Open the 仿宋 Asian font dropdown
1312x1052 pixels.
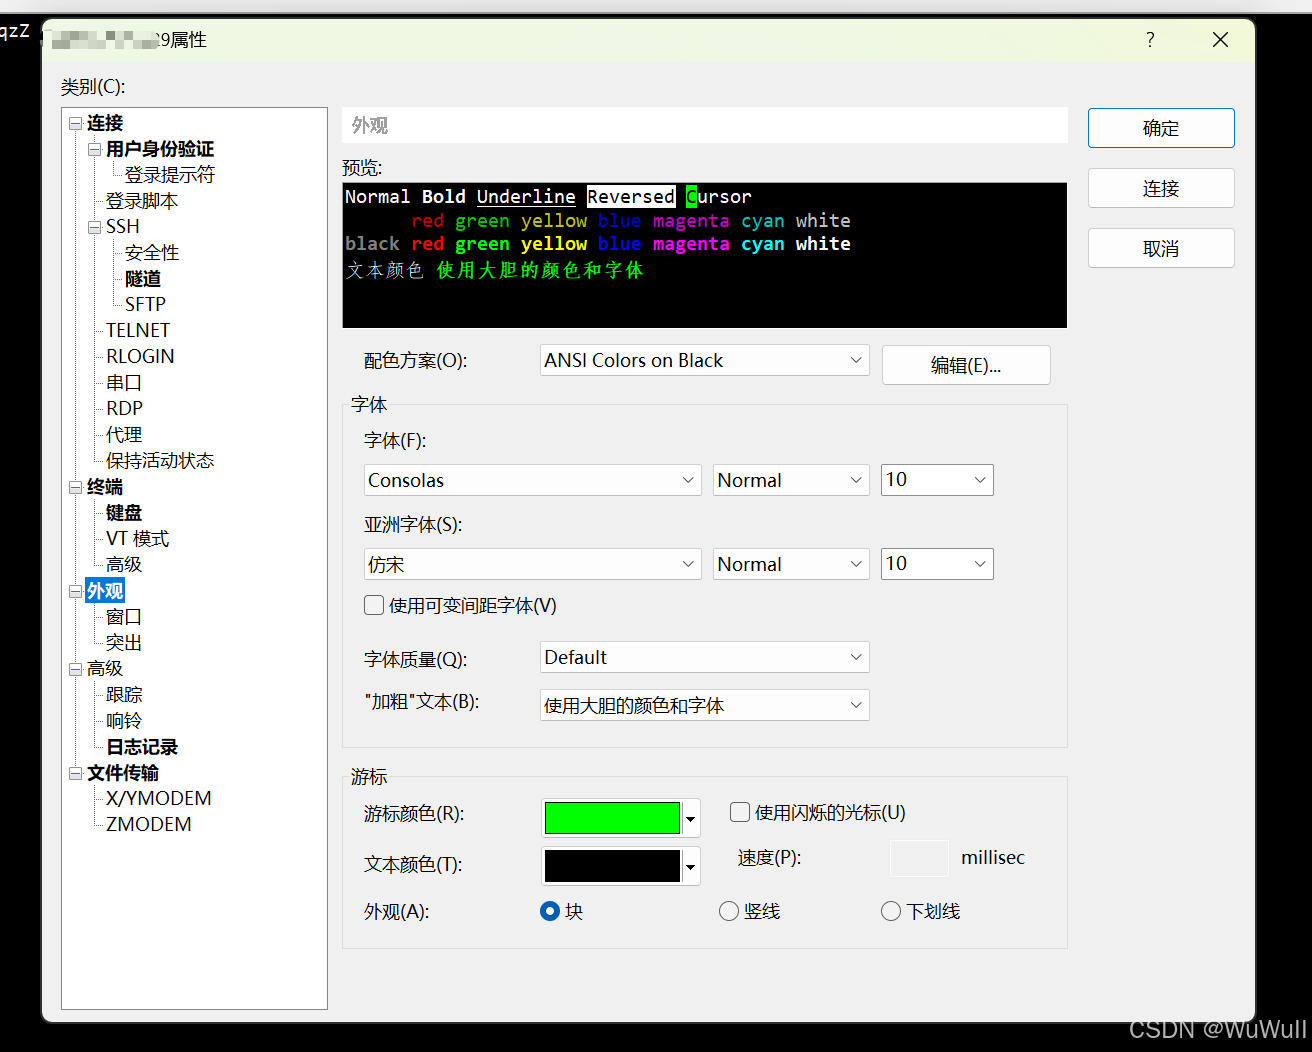point(532,564)
